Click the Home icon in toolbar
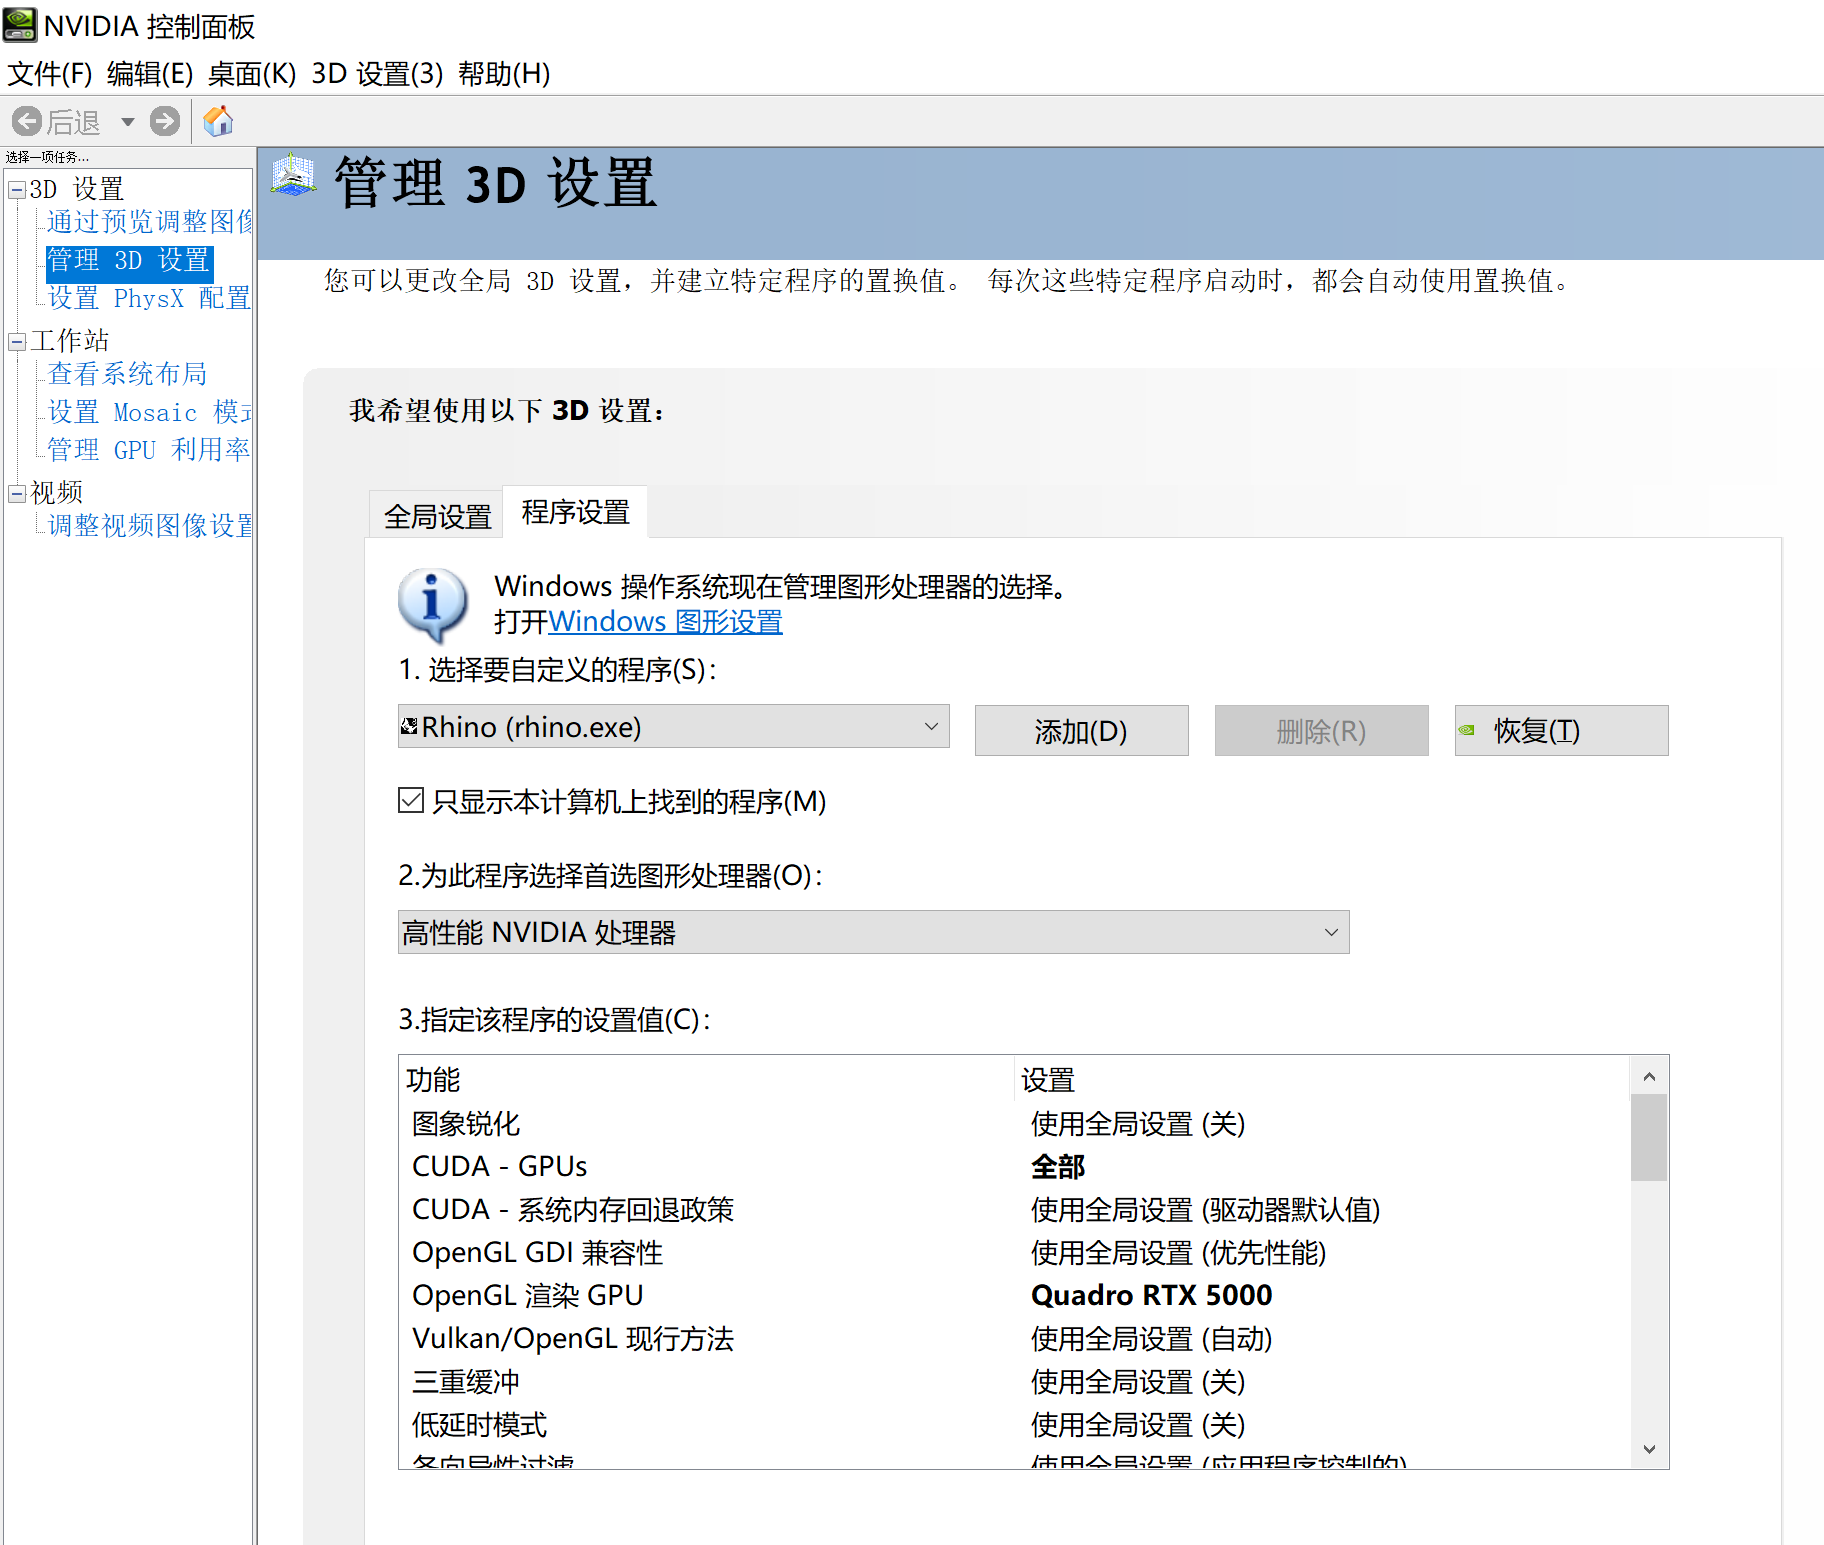This screenshot has height=1545, width=1824. pos(218,122)
